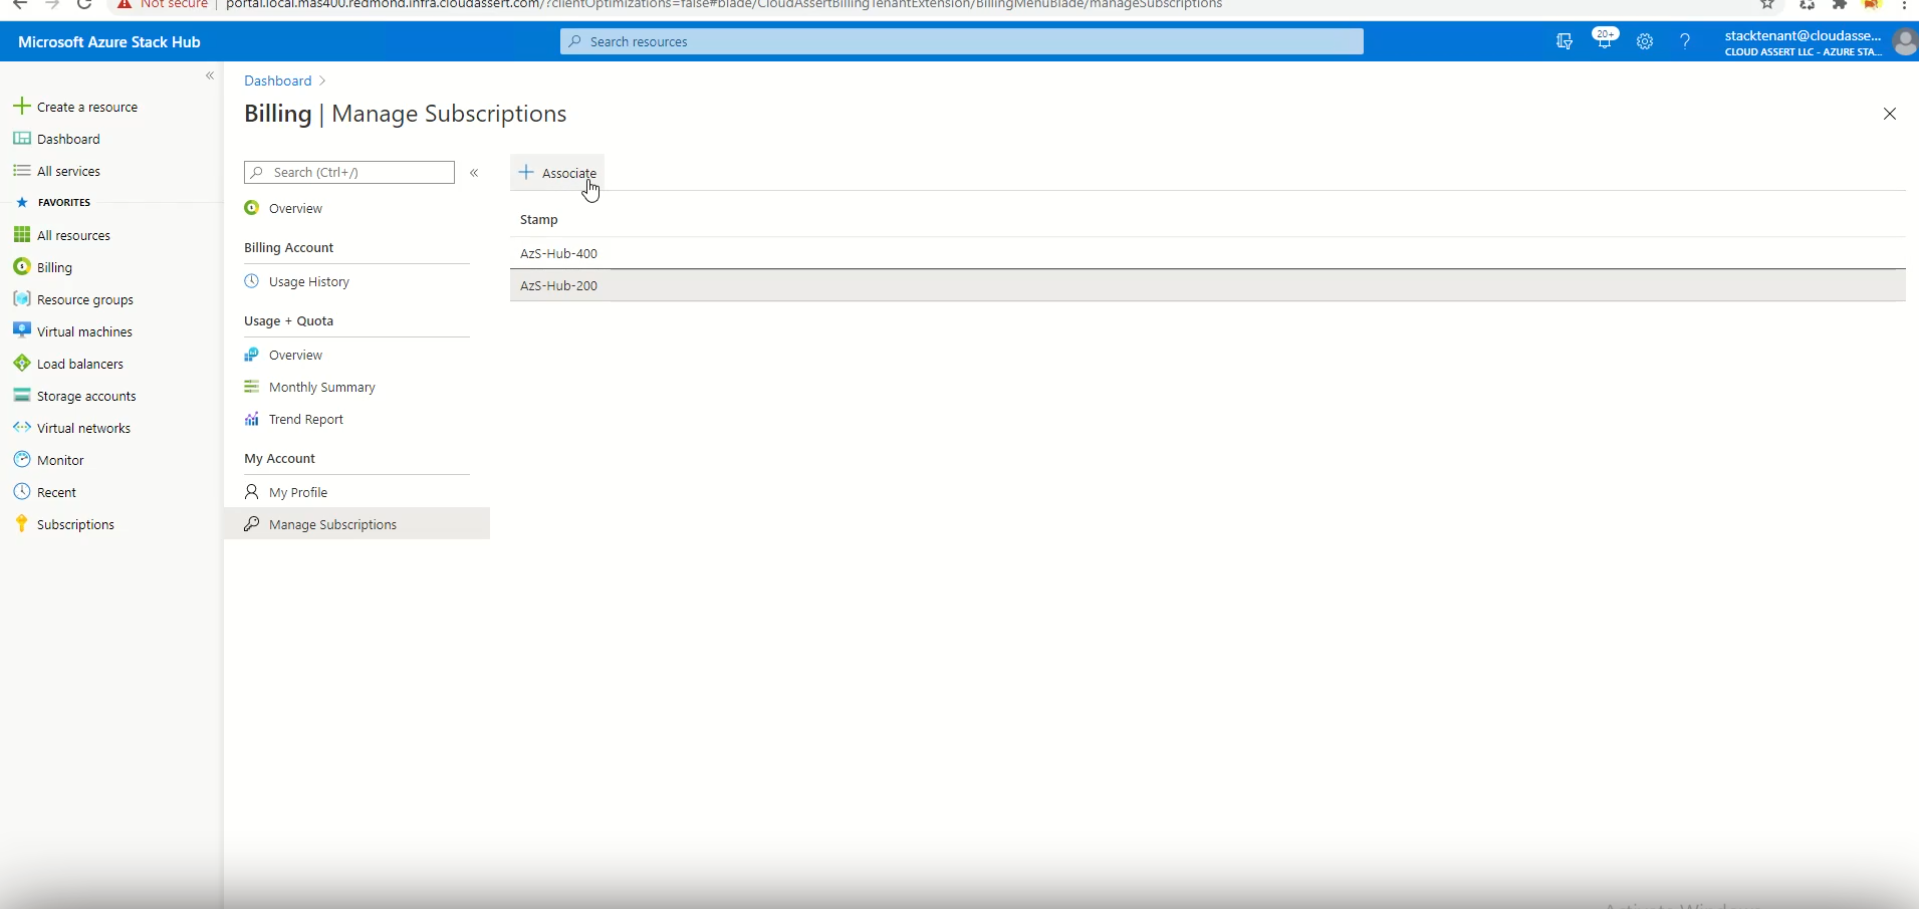Click the Not secure warning in address bar
Screen dimensions: 1919x909
click(164, 4)
